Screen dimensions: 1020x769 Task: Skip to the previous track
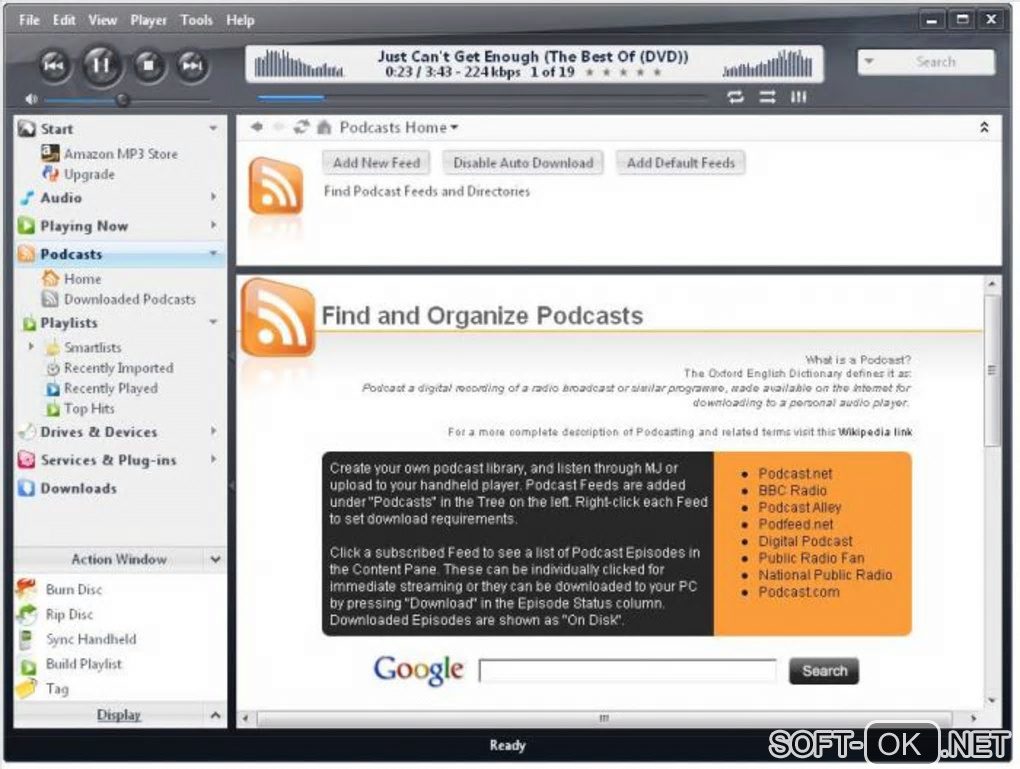tap(54, 65)
